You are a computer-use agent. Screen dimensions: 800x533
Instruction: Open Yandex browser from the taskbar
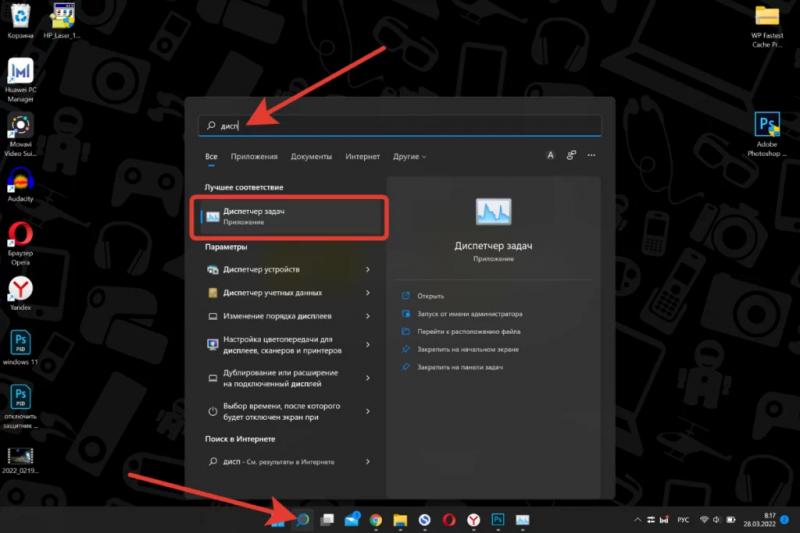(473, 520)
